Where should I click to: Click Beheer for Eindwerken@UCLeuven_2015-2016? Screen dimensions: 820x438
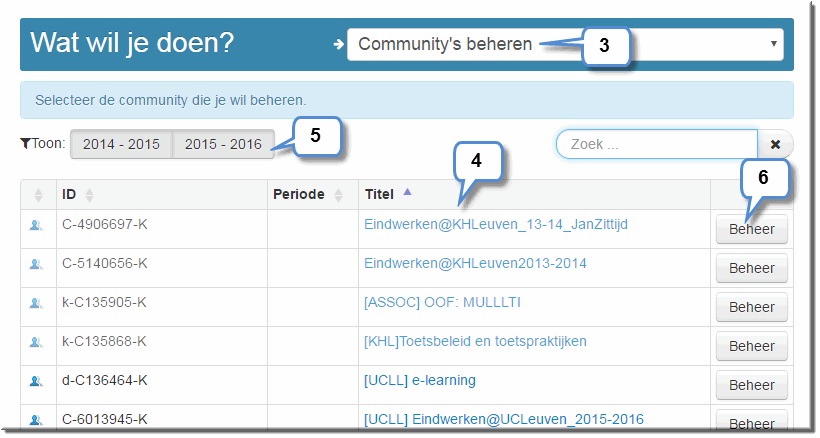tap(751, 421)
